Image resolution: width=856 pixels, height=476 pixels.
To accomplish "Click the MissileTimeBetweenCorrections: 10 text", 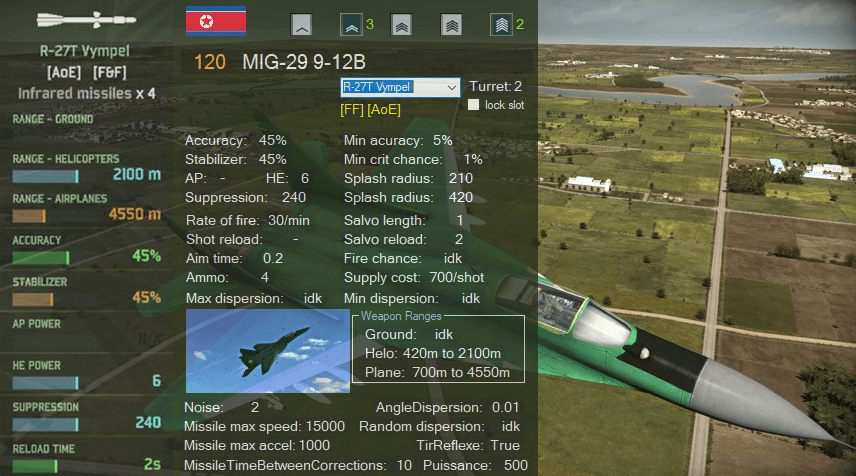I will click(298, 466).
